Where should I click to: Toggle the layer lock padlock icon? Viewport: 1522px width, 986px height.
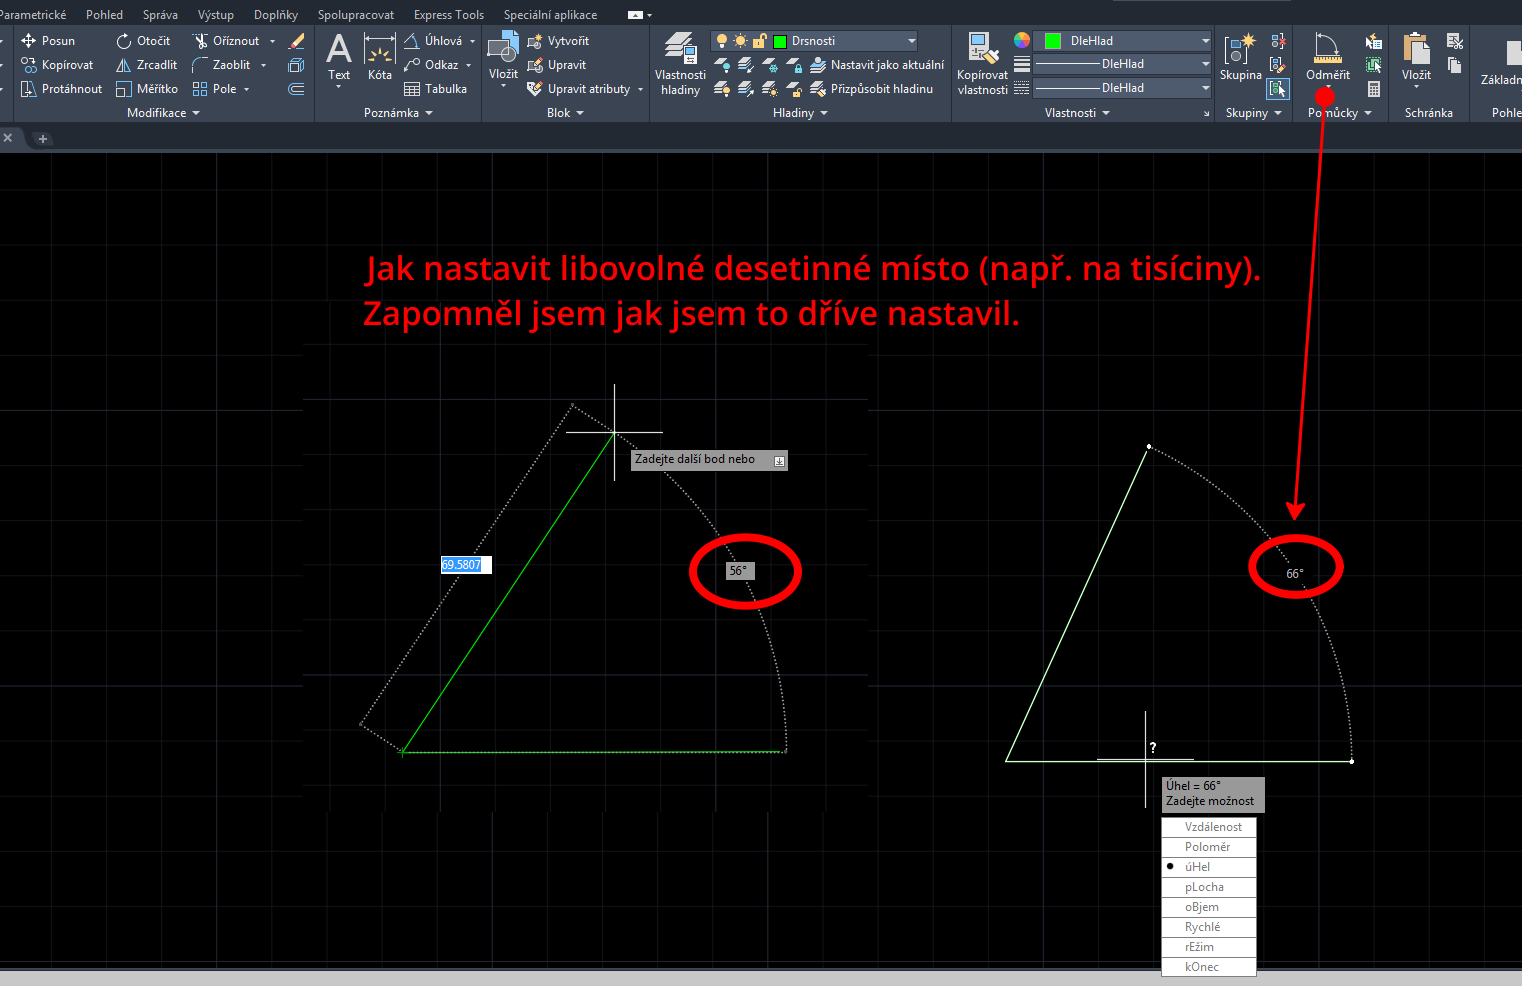tap(759, 41)
